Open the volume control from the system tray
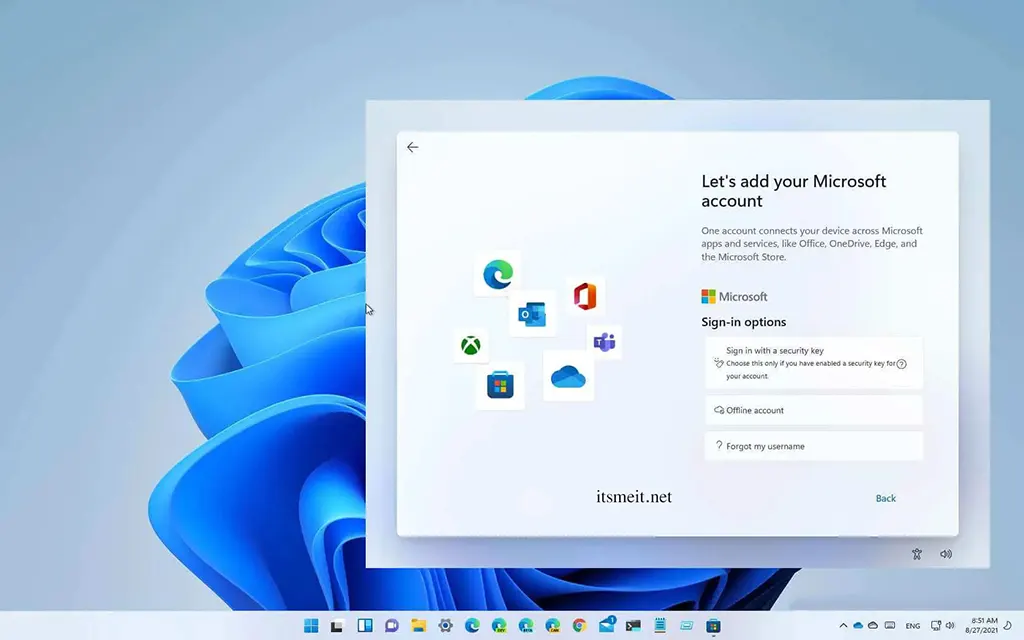1024x640 pixels. tap(948, 627)
